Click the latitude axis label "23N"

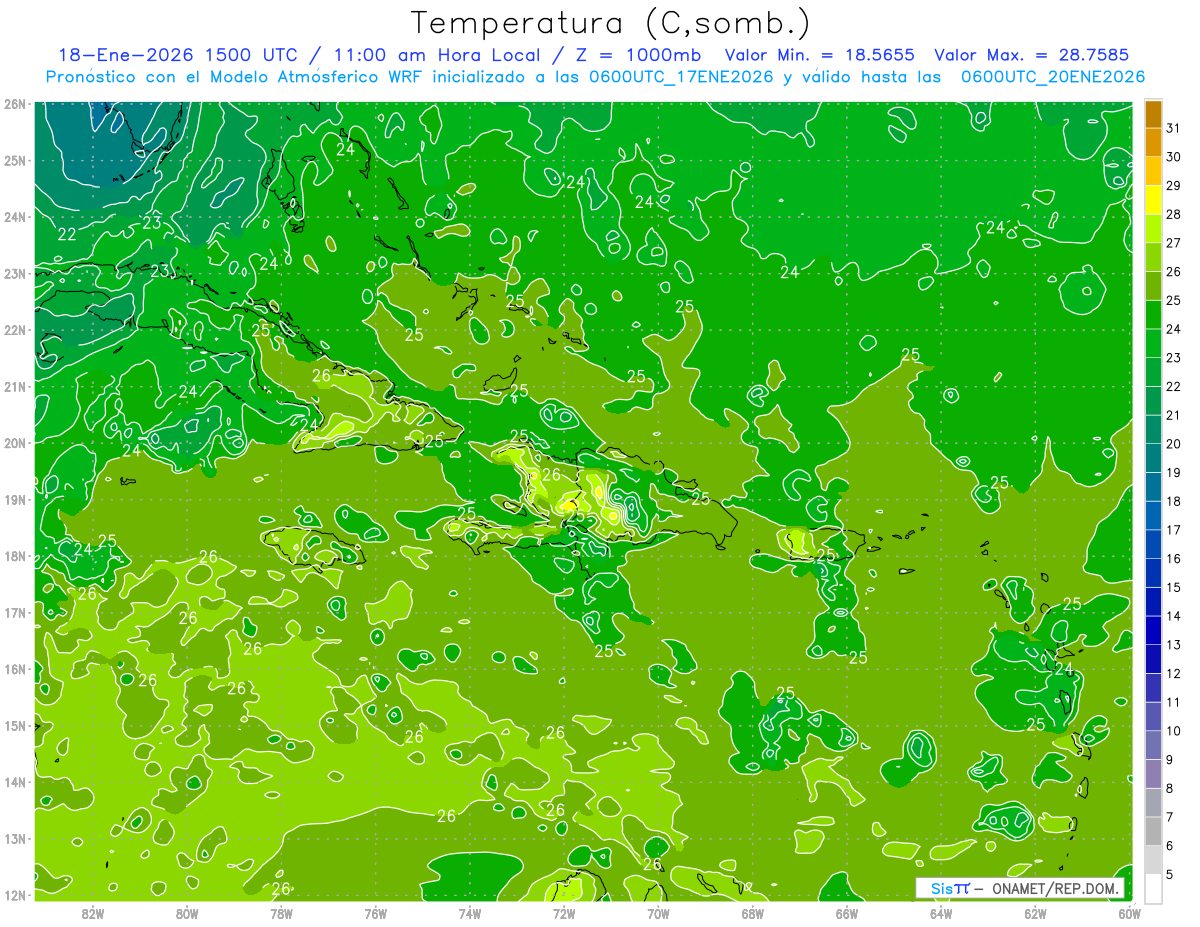14,274
